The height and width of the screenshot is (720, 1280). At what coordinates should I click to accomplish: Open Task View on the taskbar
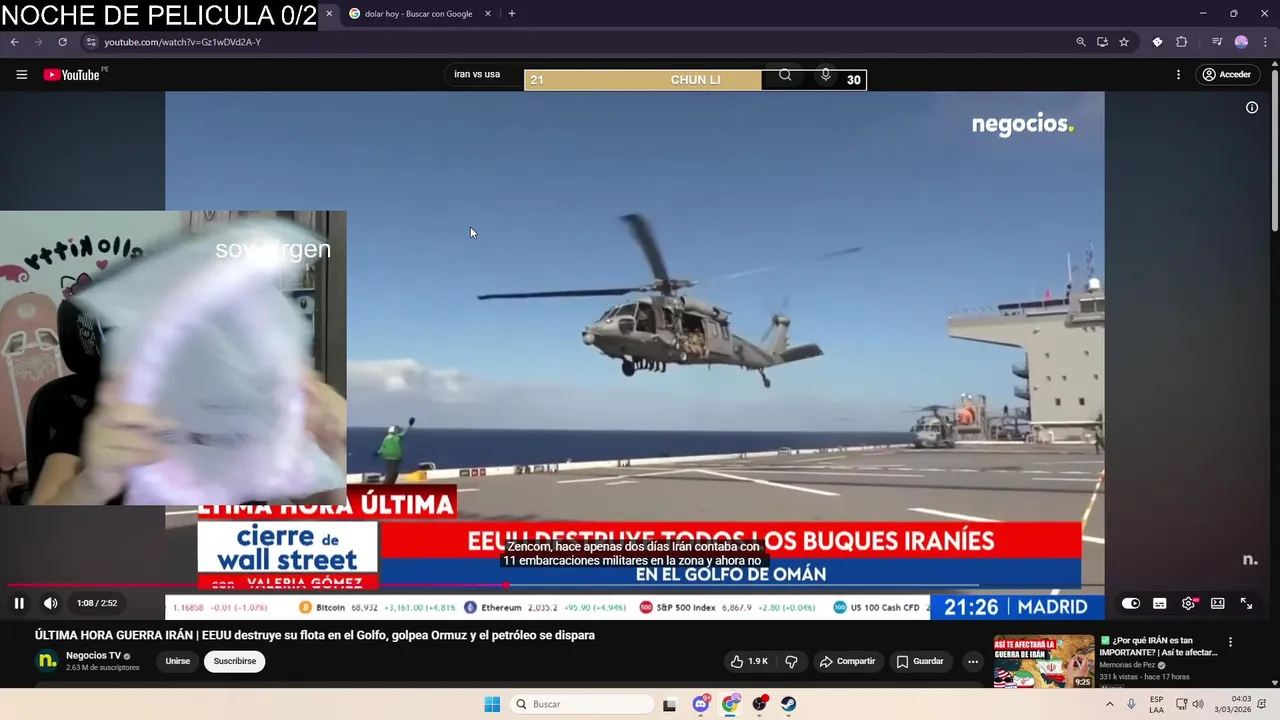669,704
